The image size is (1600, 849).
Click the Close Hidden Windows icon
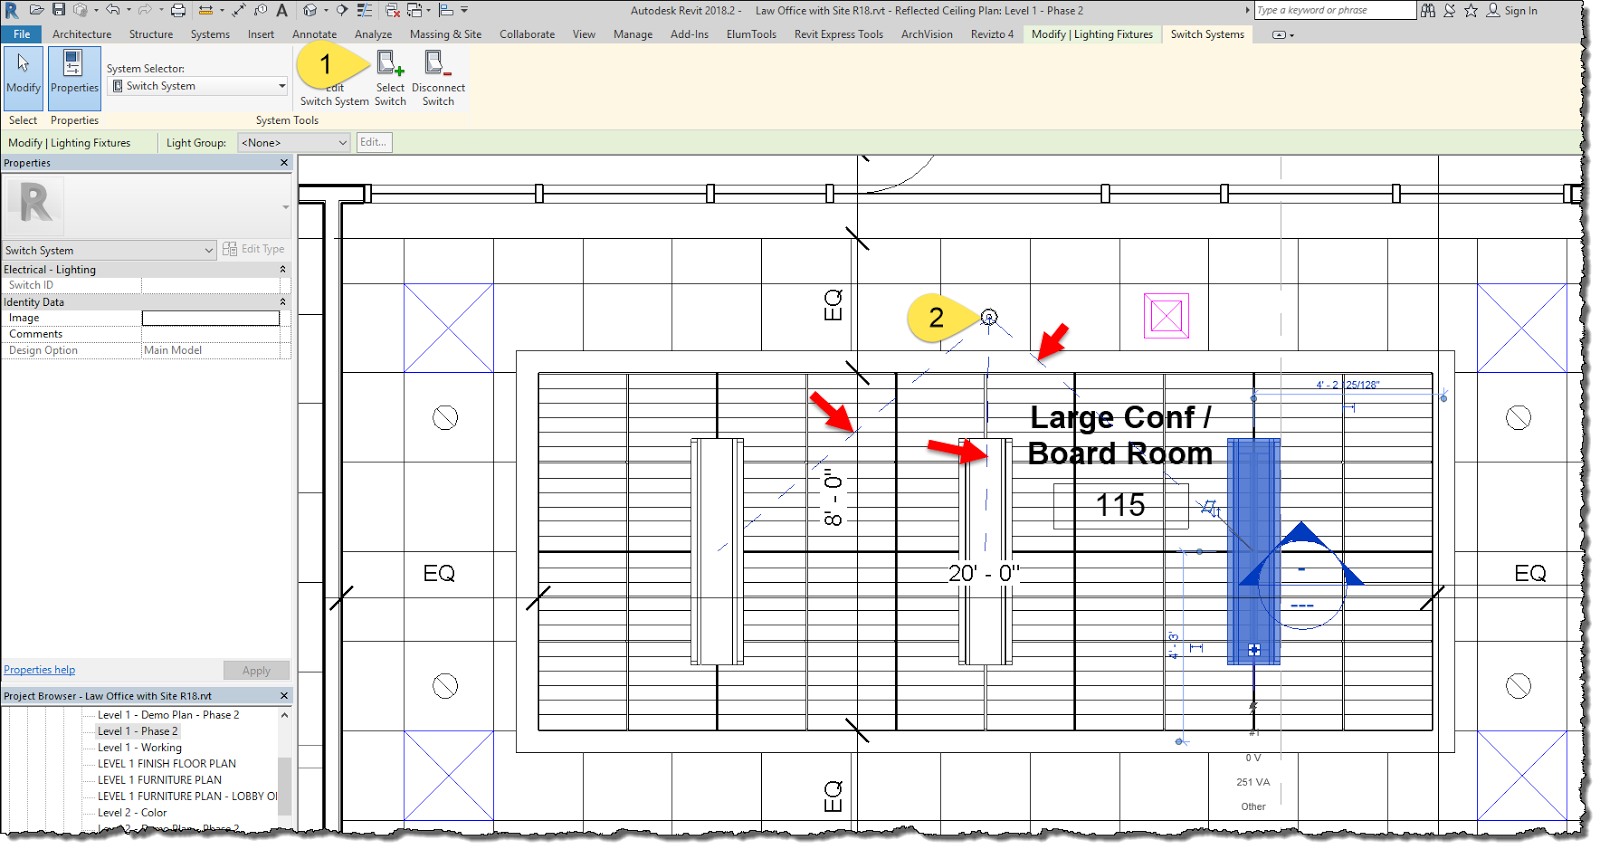[393, 10]
